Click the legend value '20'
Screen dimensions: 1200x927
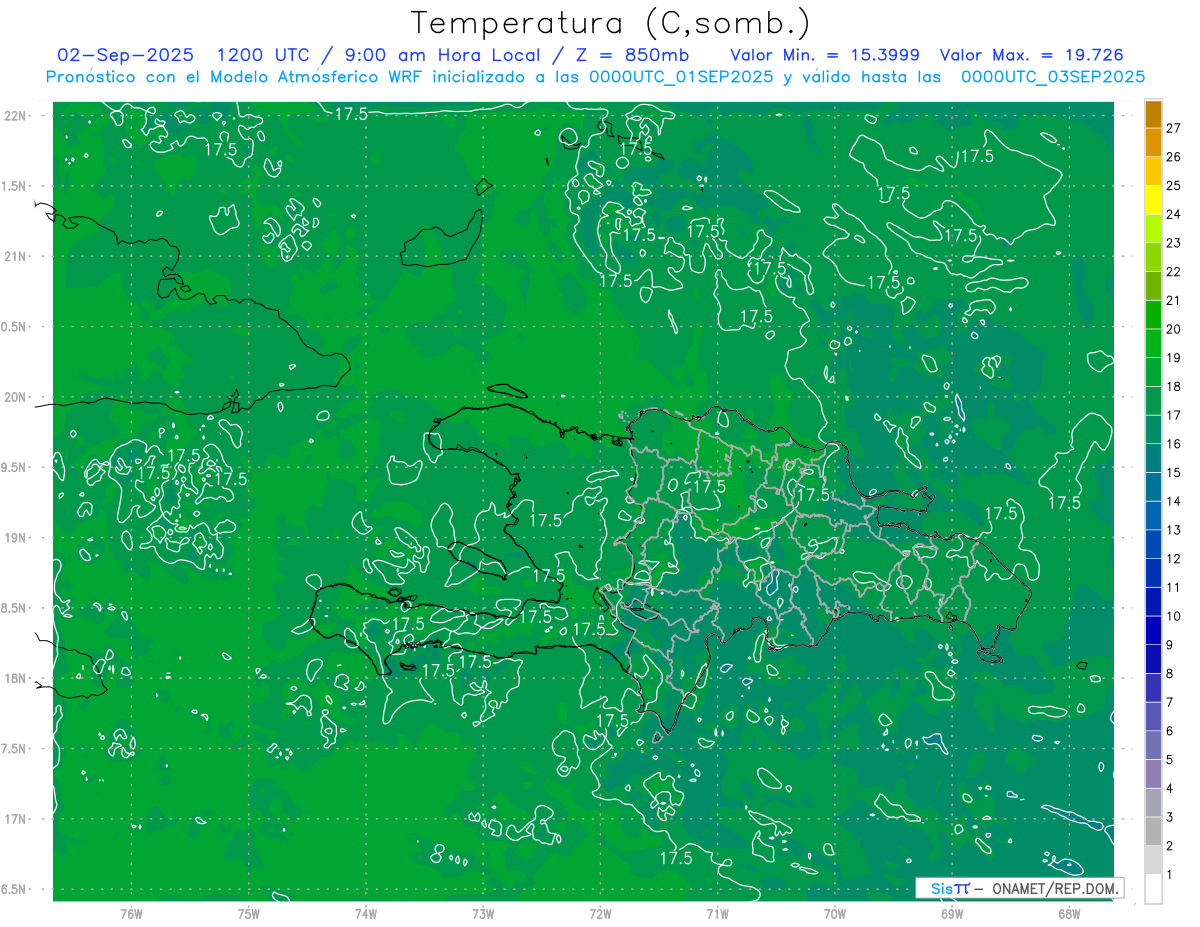click(1174, 329)
